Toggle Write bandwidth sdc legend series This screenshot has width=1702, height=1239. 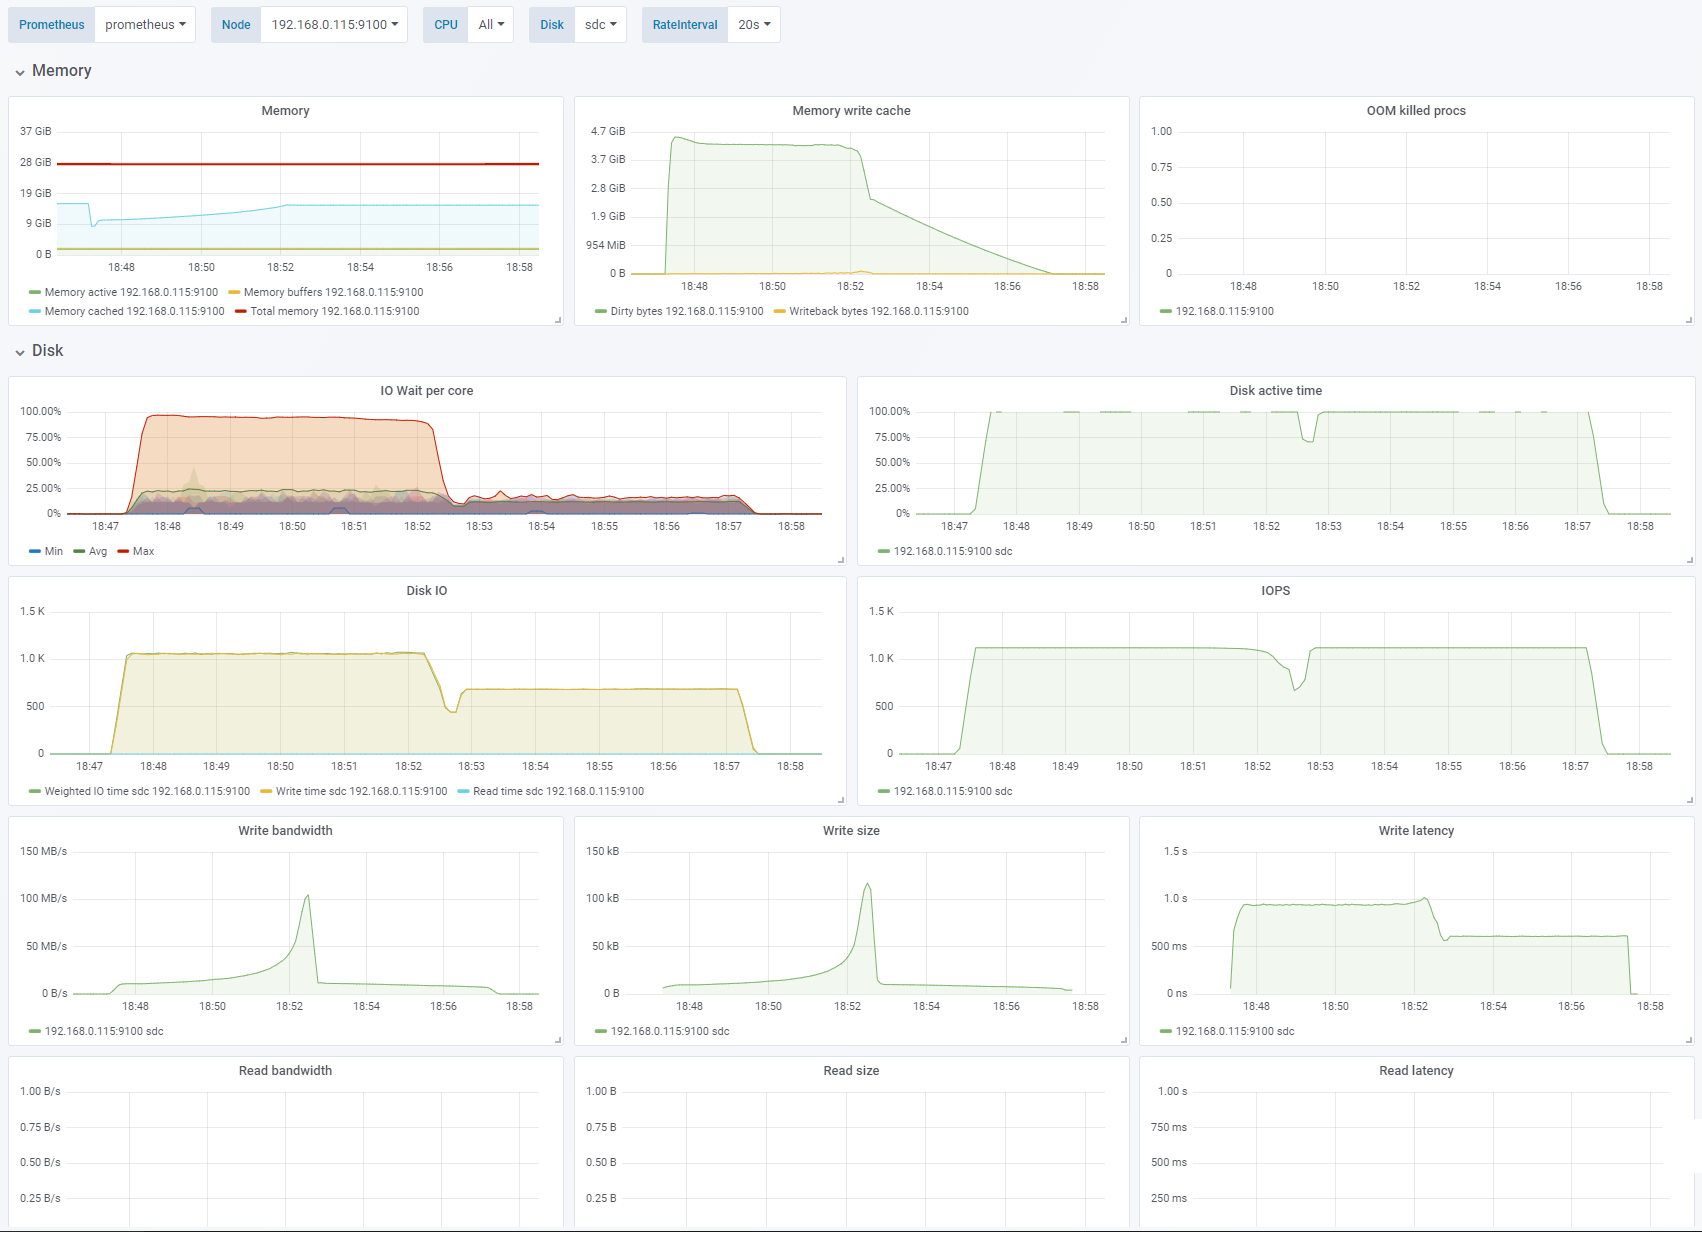tap(104, 1032)
